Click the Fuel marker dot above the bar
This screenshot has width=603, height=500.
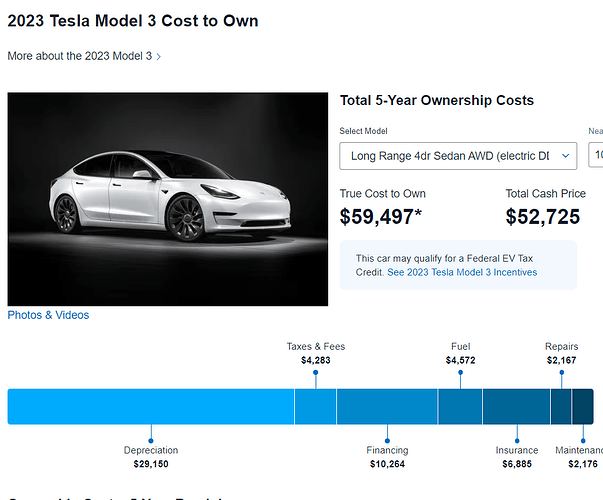coord(461,372)
